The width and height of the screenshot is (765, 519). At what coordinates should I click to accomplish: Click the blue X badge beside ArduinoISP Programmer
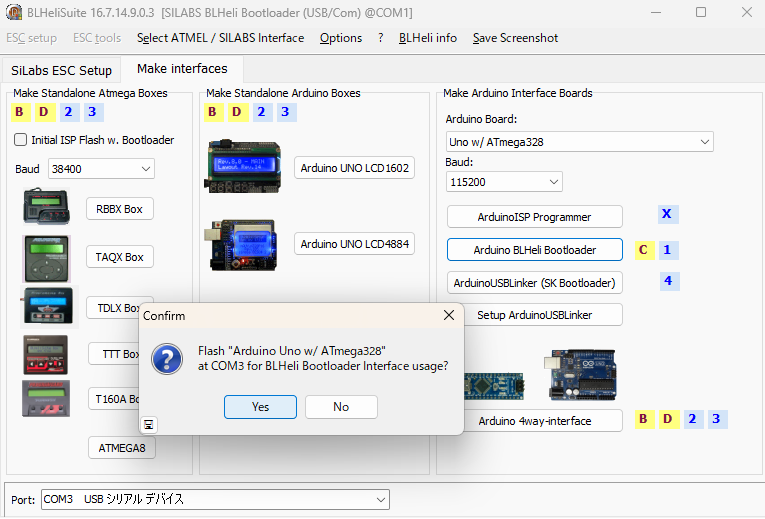tap(668, 214)
